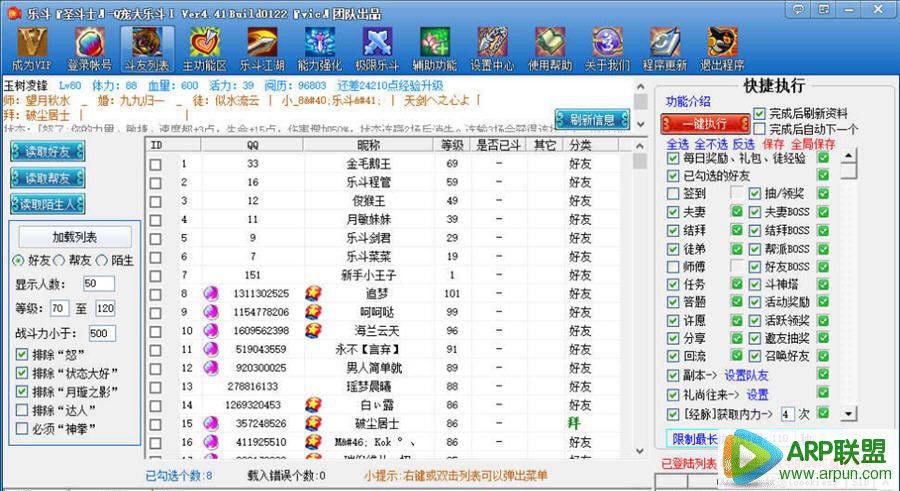Image resolution: width=900 pixels, height=491 pixels.
Task: Enable 完成后自动下一个 checkbox
Action: 759,129
